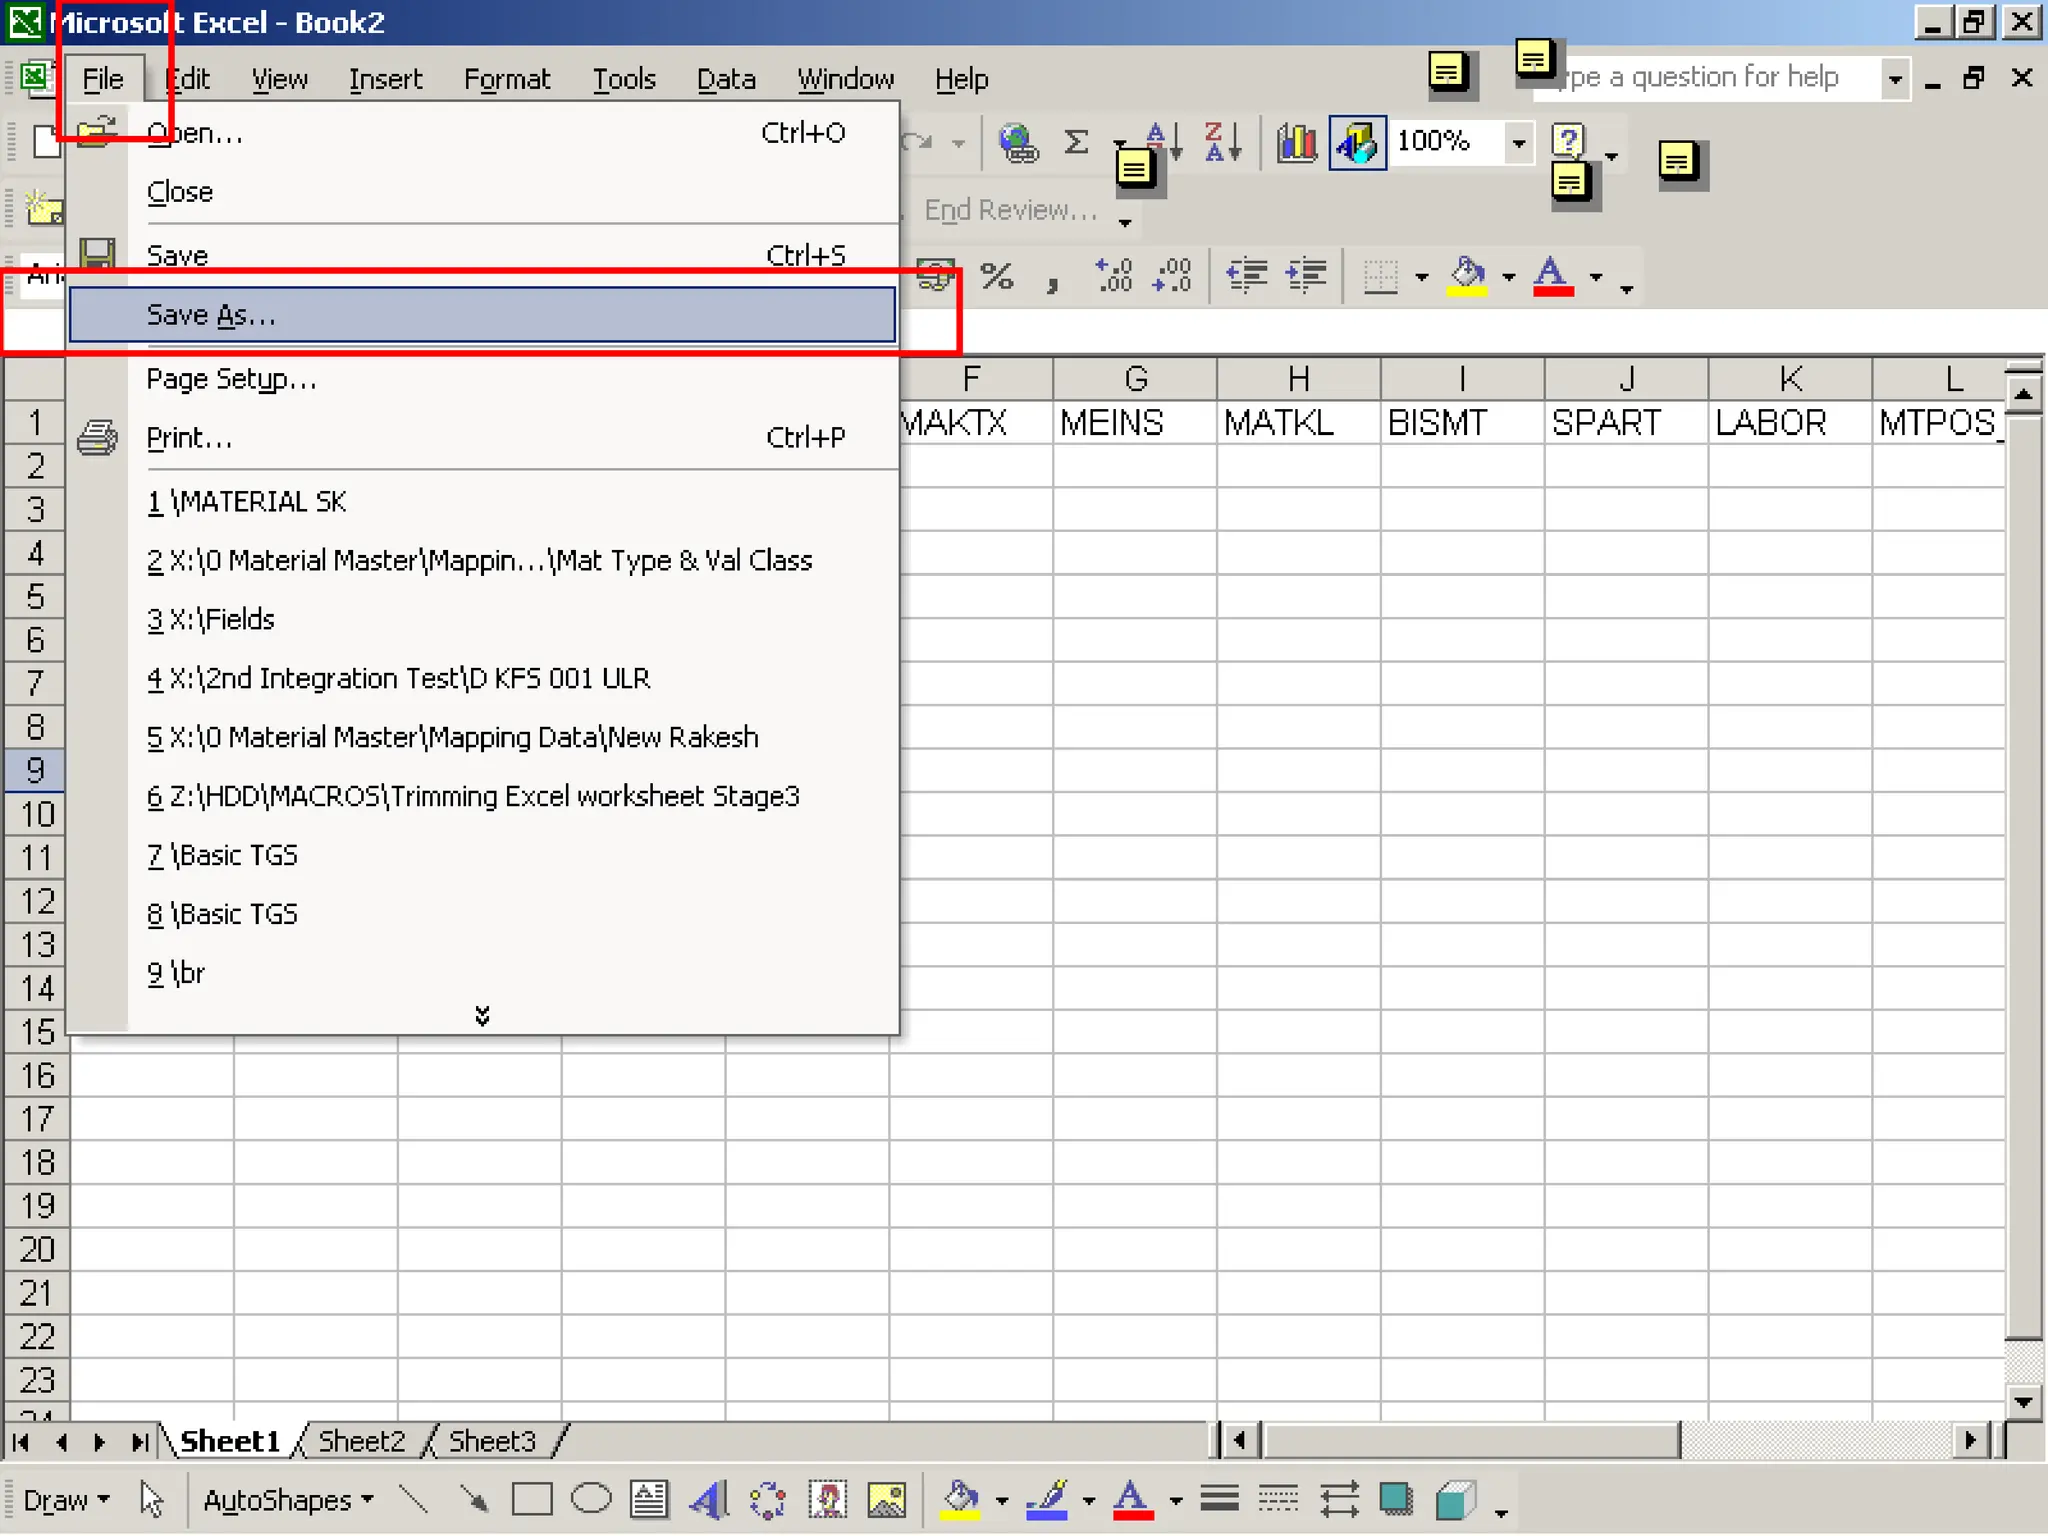The image size is (2048, 1536).
Task: Open the Zoom 100% dropdown
Action: 1518,143
